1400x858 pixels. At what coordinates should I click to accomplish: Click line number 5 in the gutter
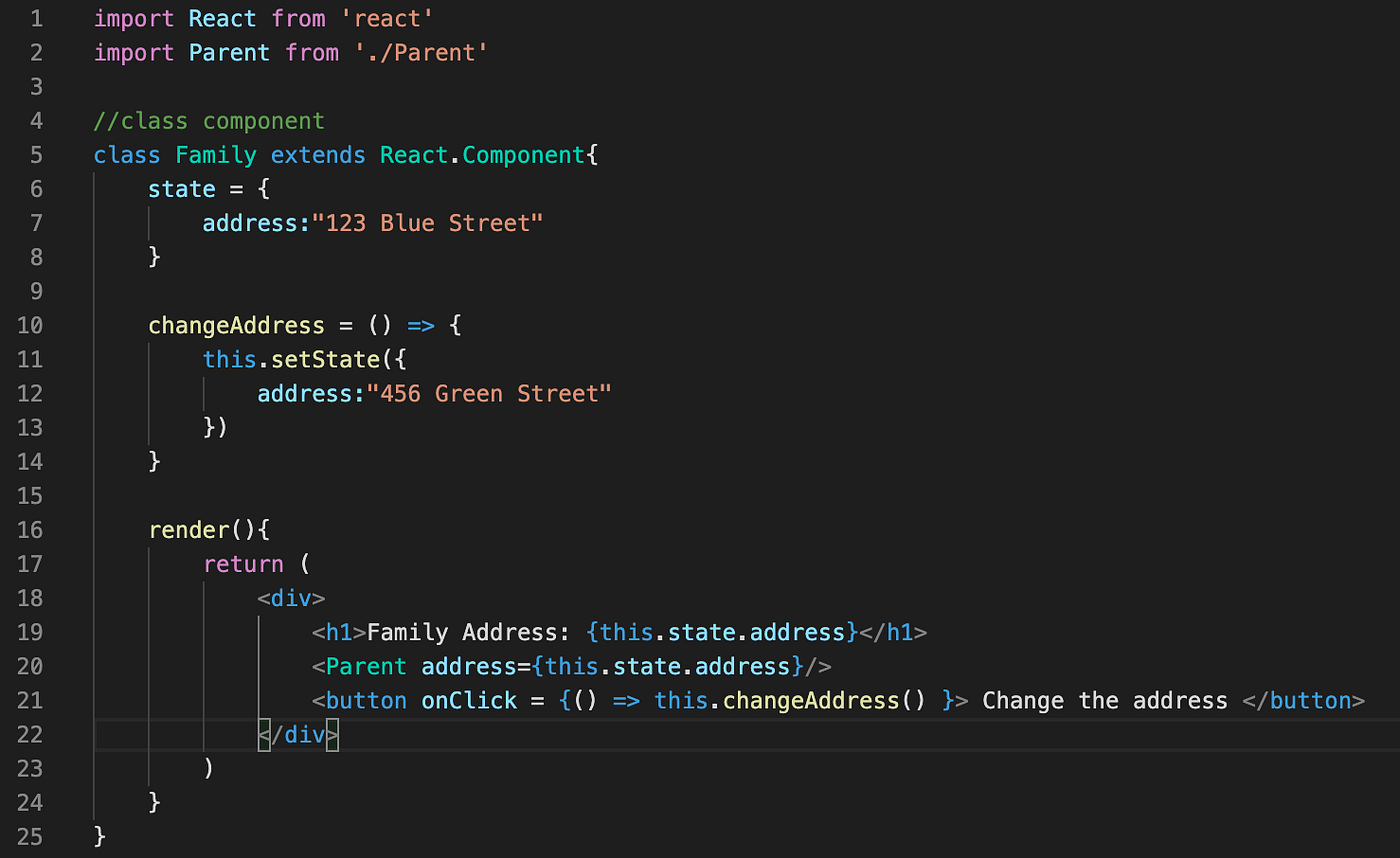pos(36,155)
